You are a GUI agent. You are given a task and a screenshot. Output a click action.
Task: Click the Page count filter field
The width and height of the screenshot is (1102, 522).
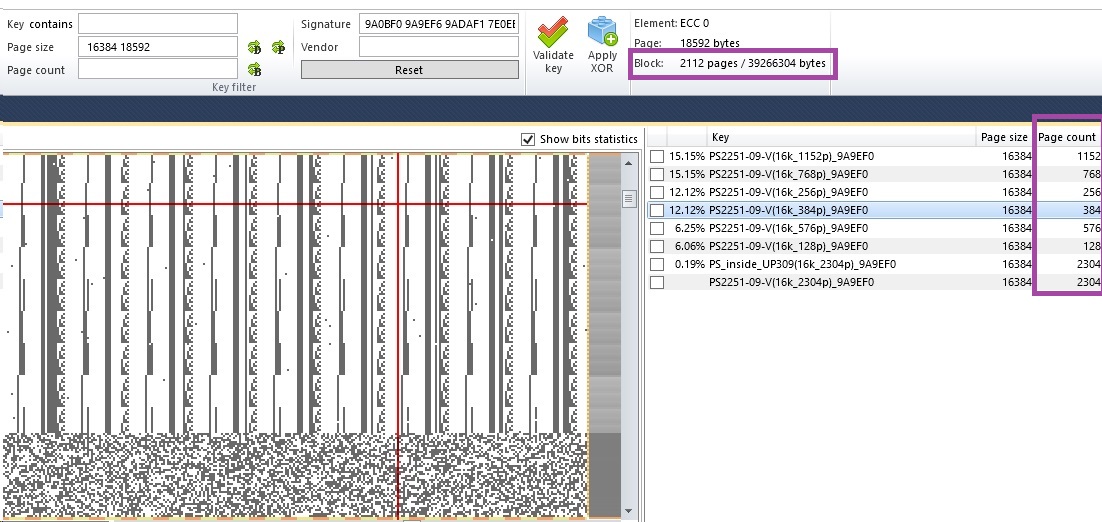(158, 70)
